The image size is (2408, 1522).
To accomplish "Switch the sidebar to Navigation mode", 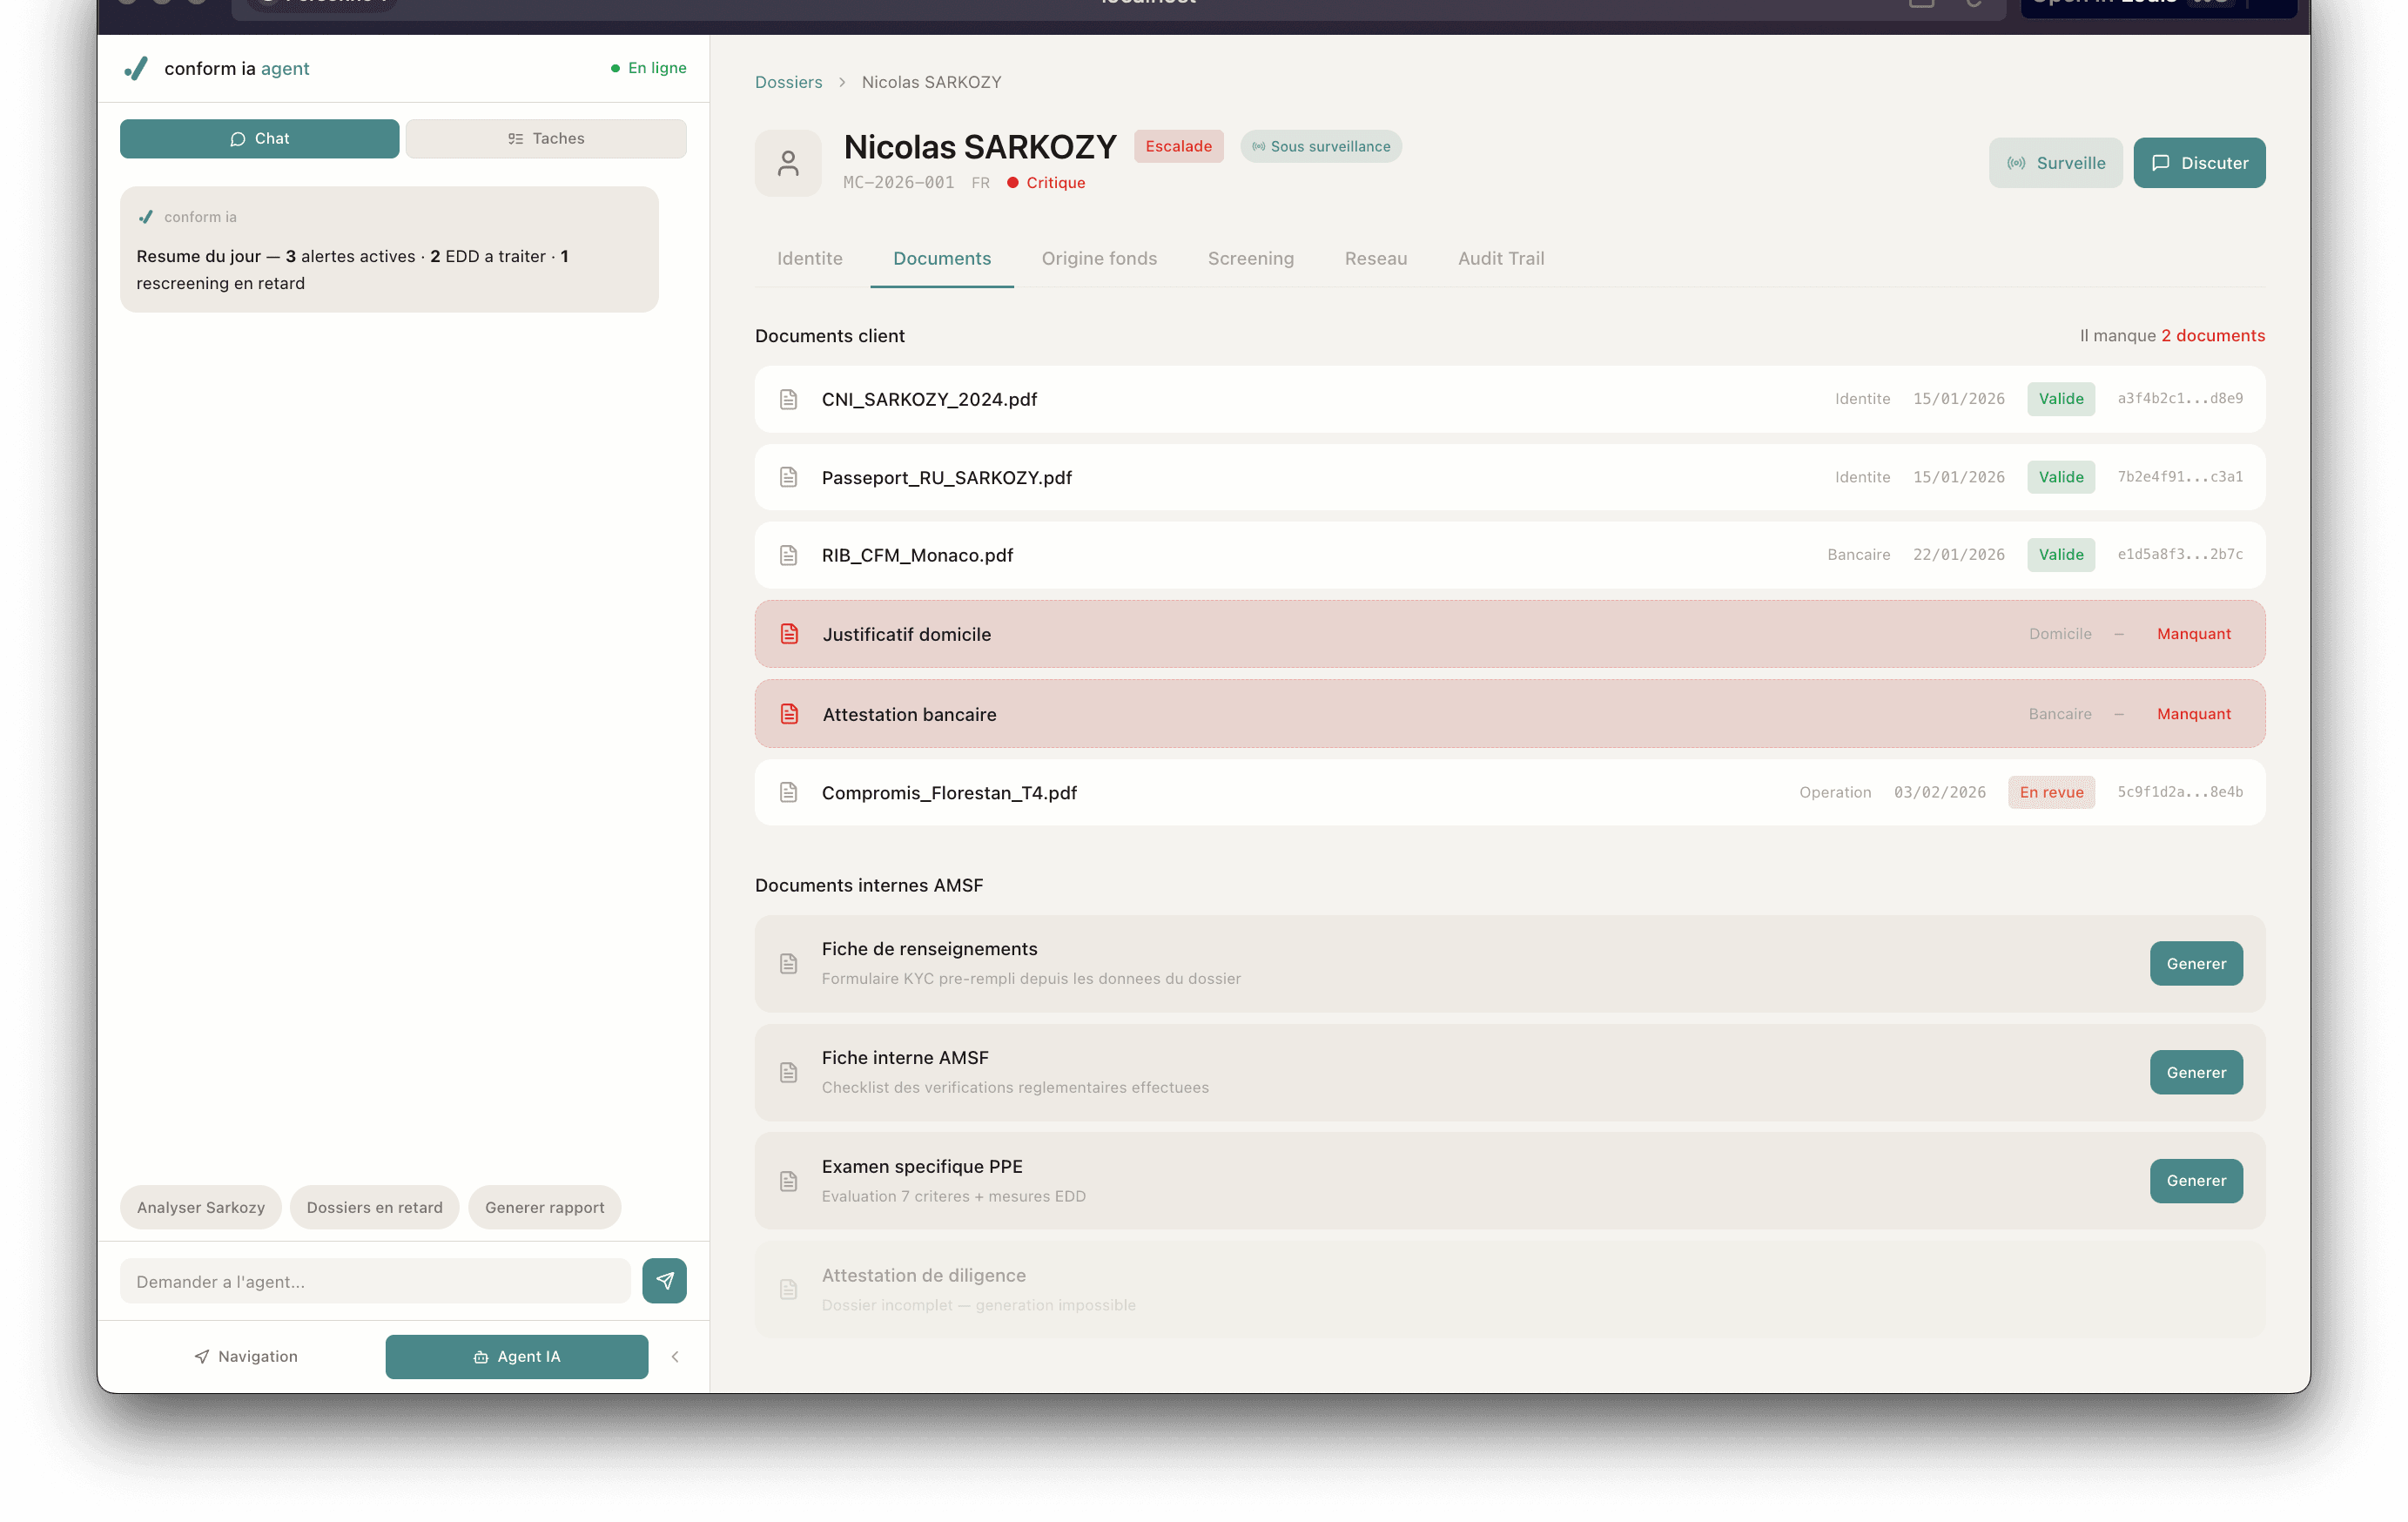I will [x=246, y=1356].
